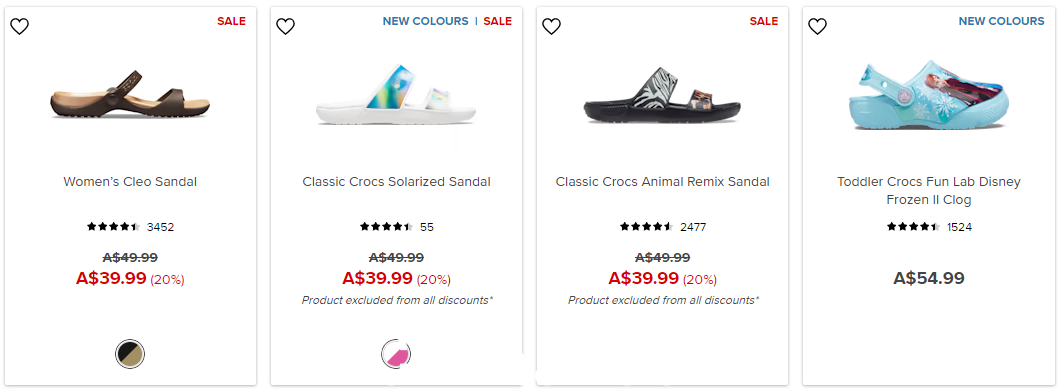
Task: Choose the white and pink colour swatch
Action: click(x=396, y=354)
